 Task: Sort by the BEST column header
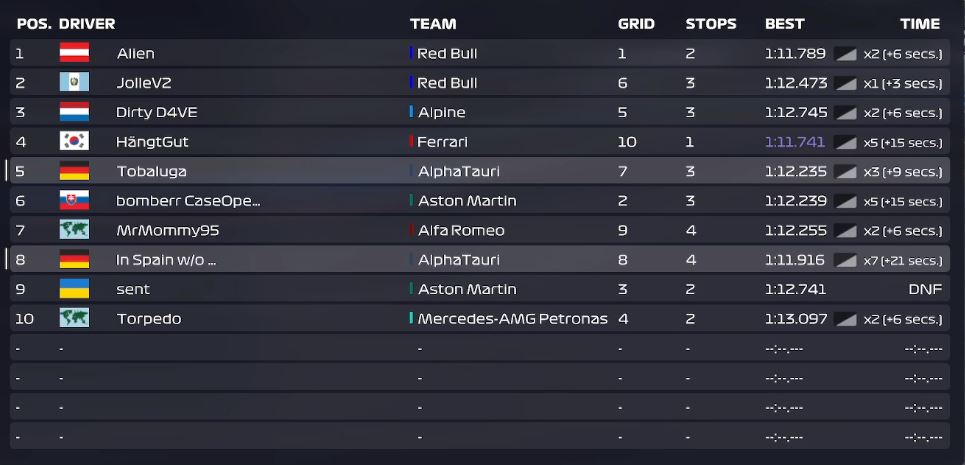coord(785,24)
